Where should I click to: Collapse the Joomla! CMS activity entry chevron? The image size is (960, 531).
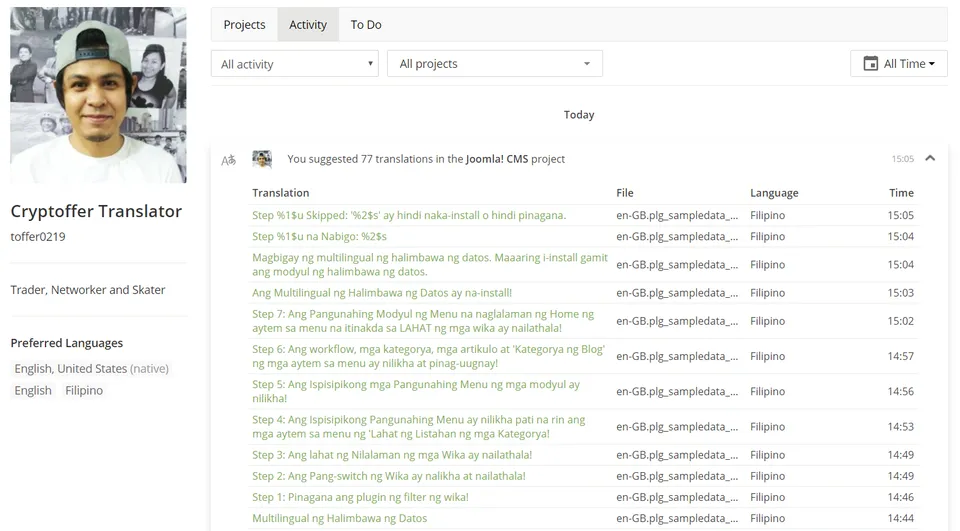coord(930,159)
